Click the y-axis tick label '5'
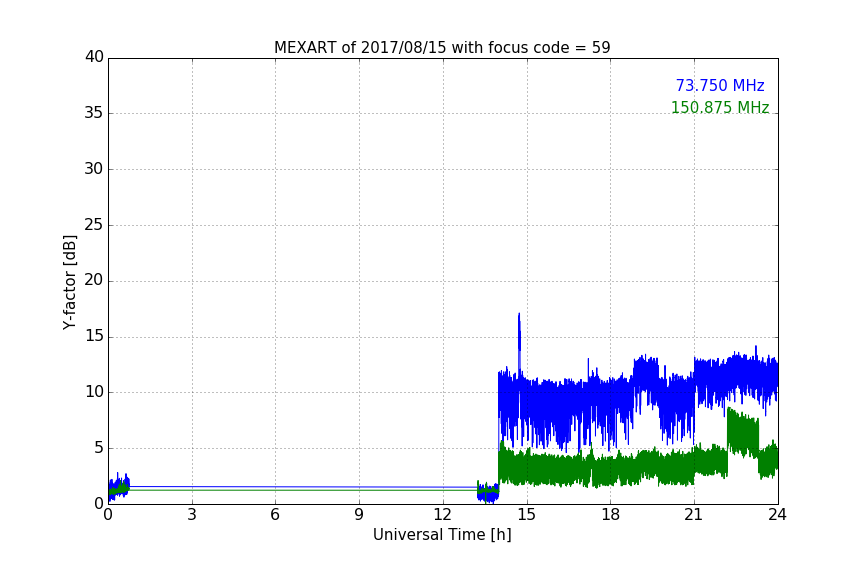Viewport: 864px width, 576px height. click(99, 448)
